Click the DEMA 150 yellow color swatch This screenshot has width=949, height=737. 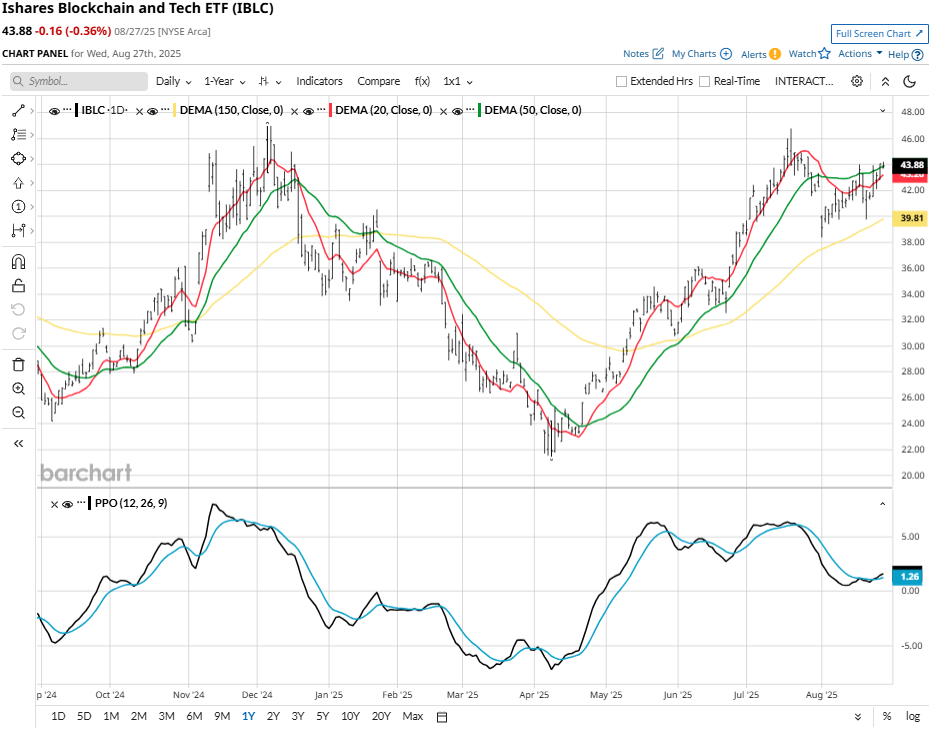pos(174,110)
